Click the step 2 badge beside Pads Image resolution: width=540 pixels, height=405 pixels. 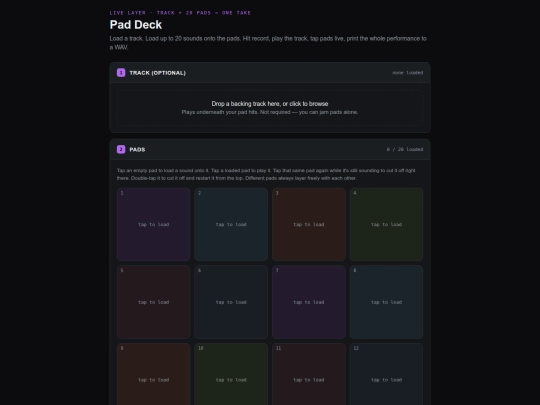(x=121, y=149)
